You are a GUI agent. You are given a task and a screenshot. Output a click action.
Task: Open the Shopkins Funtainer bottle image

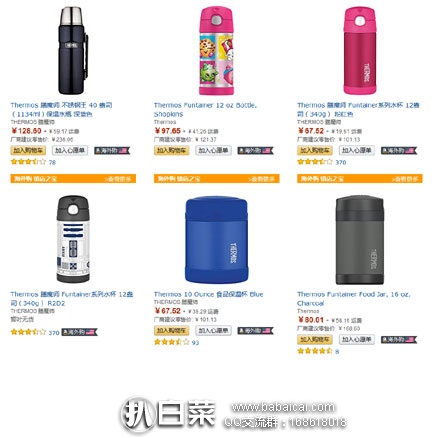pos(216,51)
